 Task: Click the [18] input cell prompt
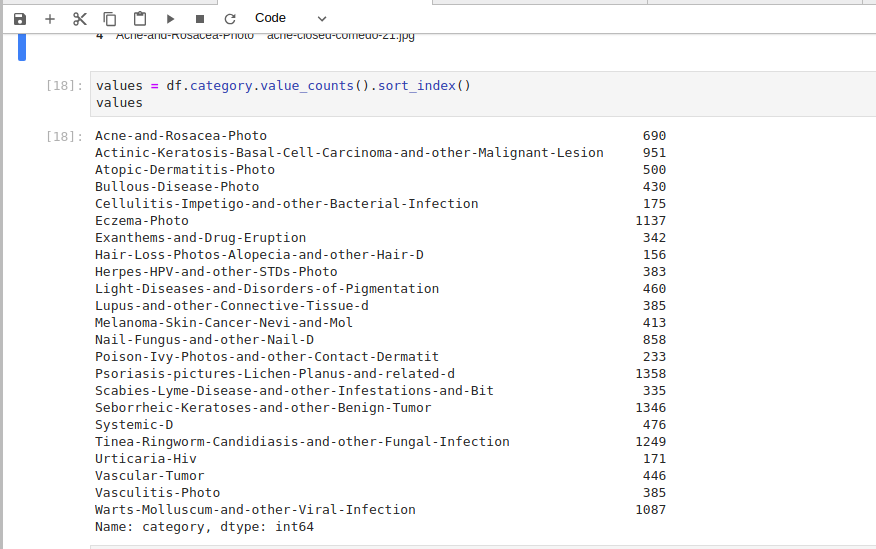click(x=65, y=86)
